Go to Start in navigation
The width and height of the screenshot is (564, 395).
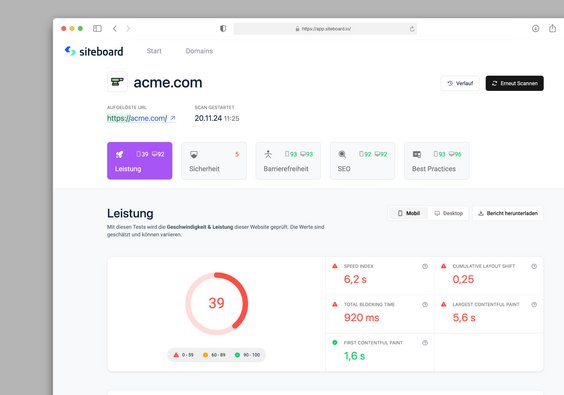(154, 51)
